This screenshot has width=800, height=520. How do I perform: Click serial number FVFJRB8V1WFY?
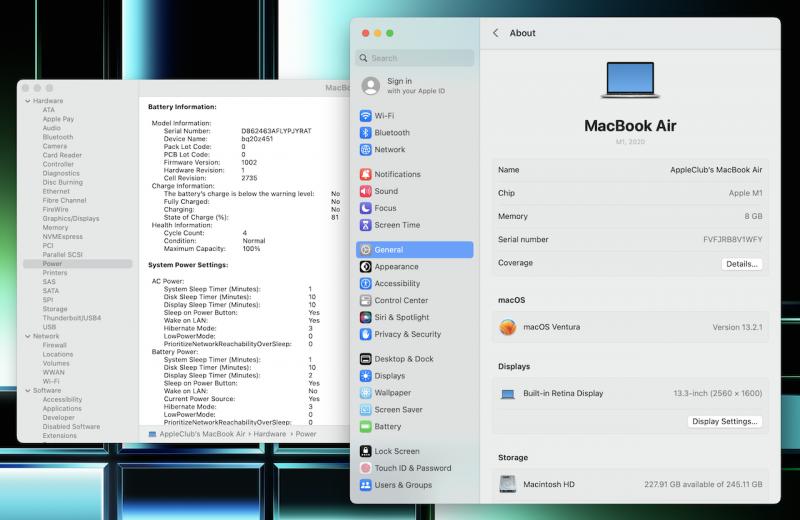[x=732, y=239]
